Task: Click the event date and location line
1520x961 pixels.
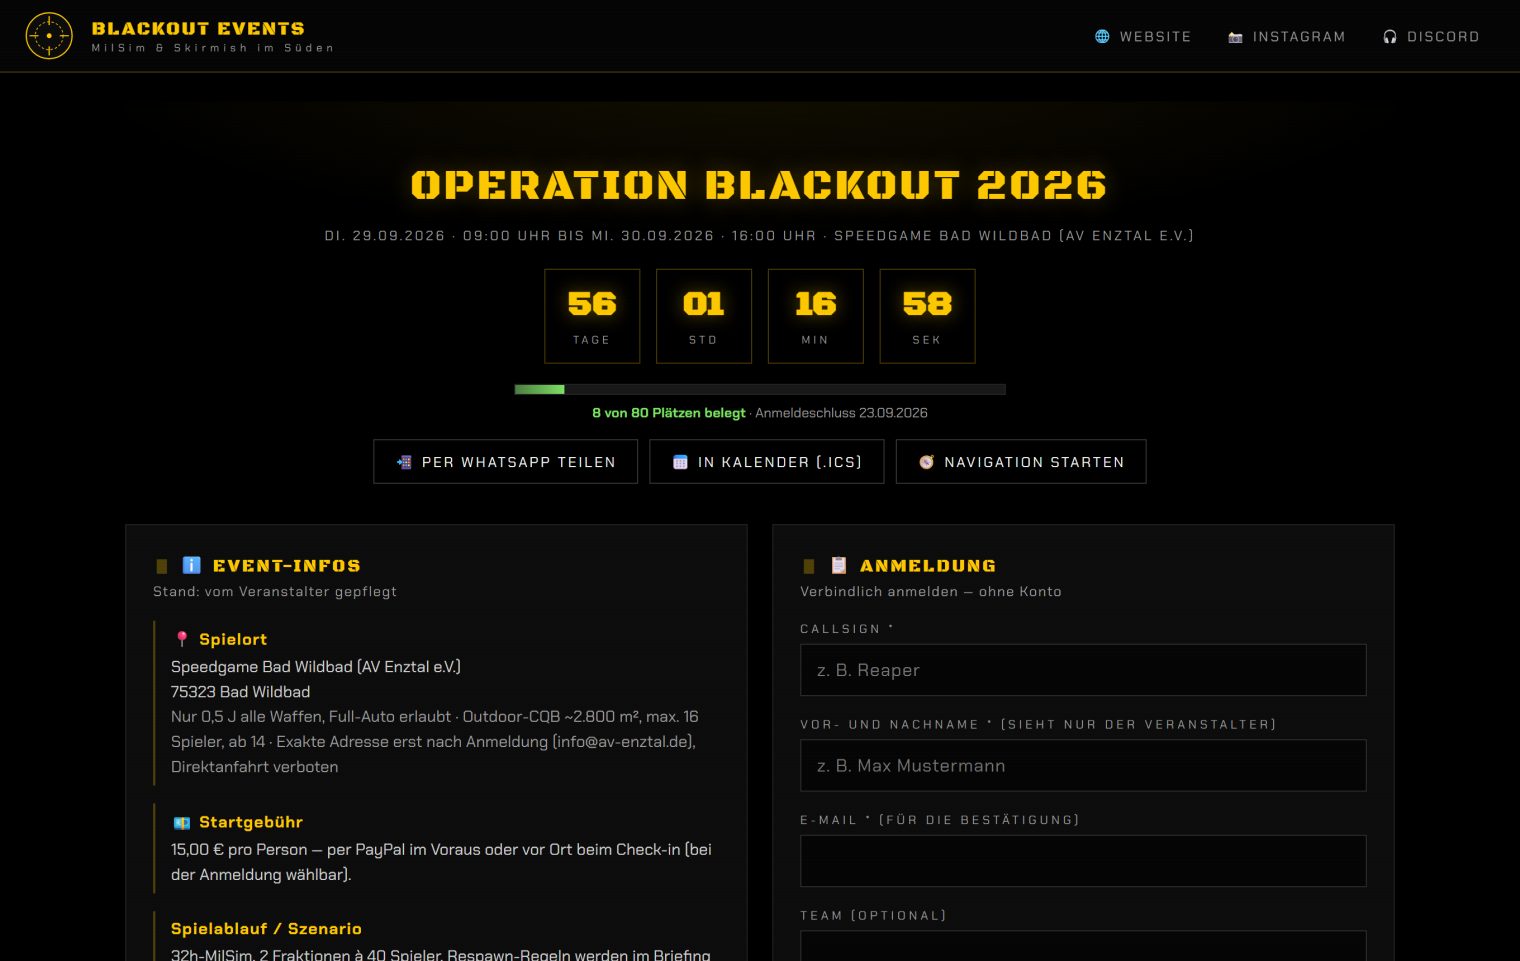Action: click(759, 236)
